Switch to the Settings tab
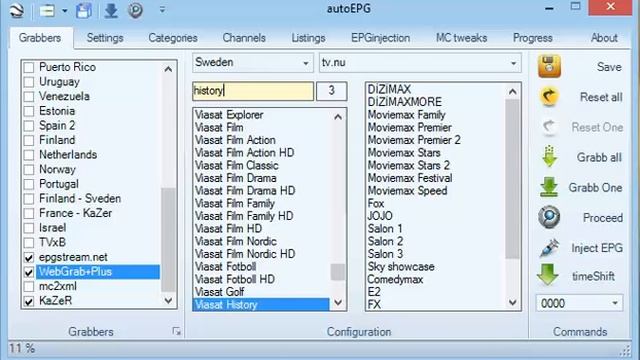 pyautogui.click(x=105, y=38)
